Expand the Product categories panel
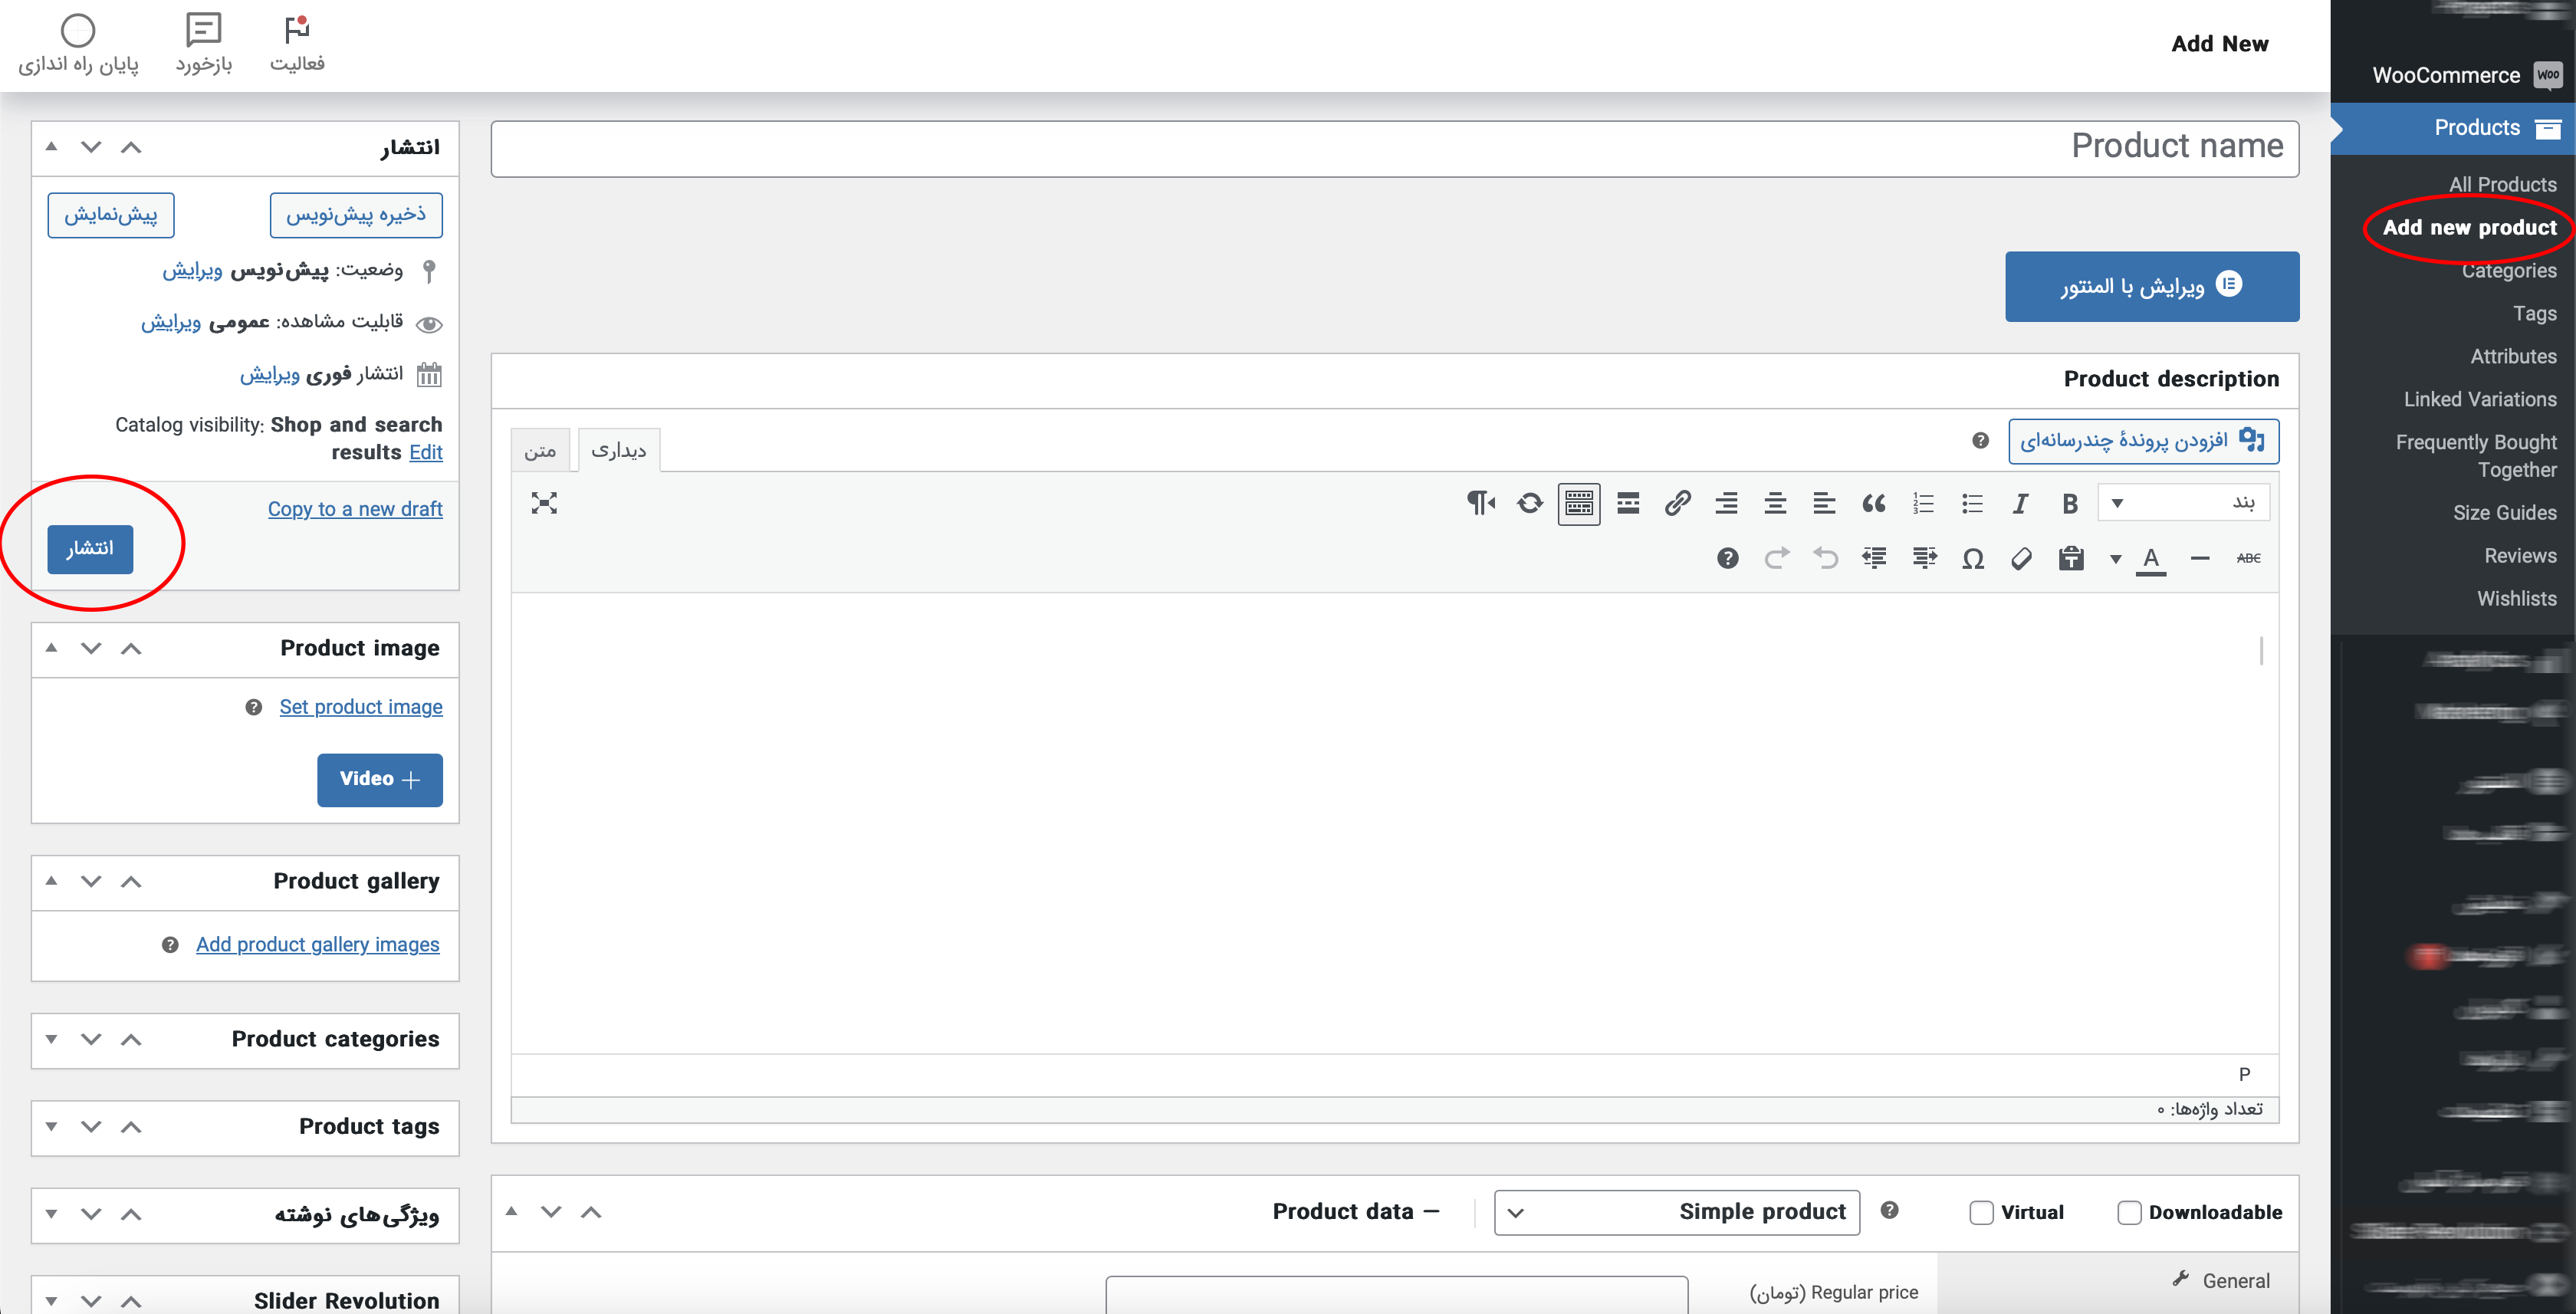Image resolution: width=2576 pixels, height=1314 pixels. [x=51, y=1040]
